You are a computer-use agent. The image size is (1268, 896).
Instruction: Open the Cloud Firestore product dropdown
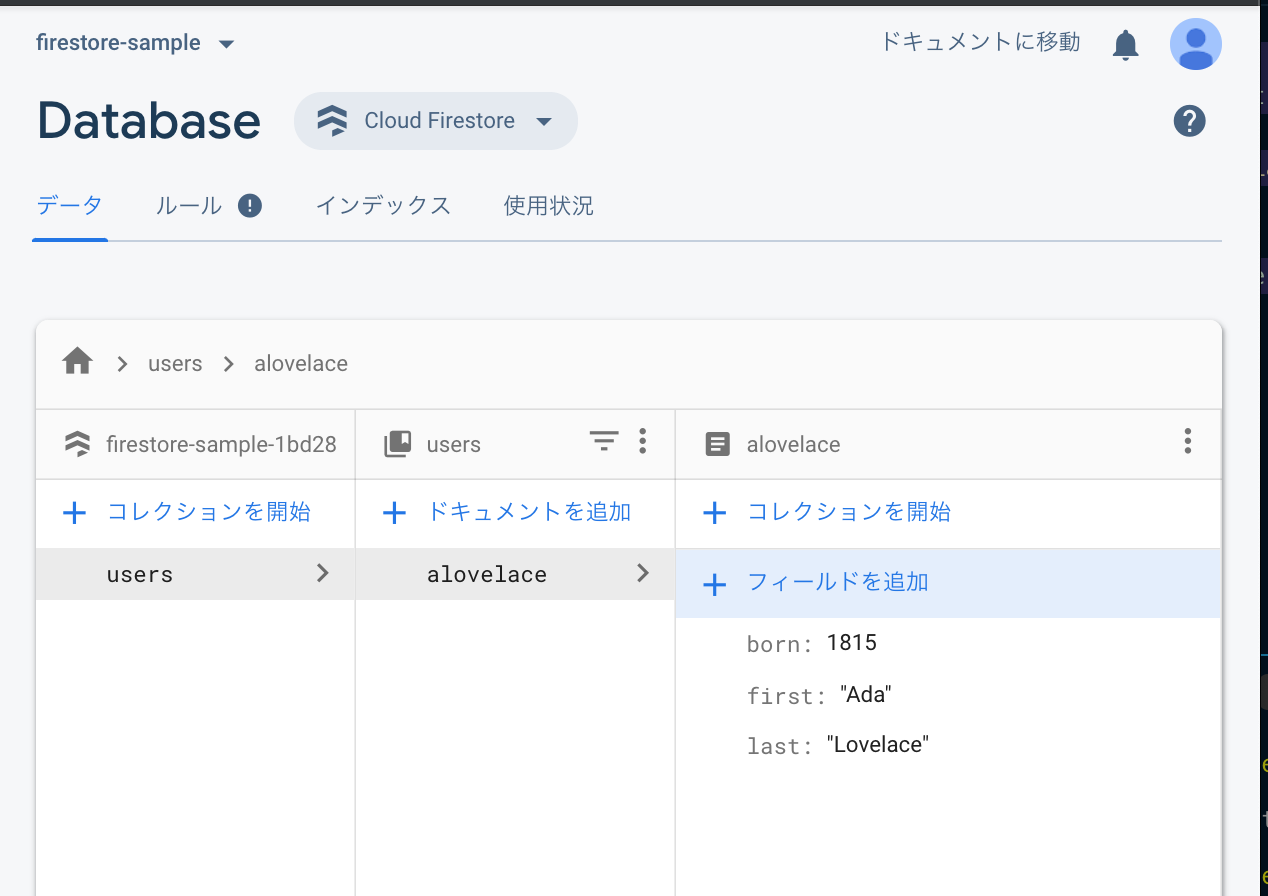click(x=436, y=121)
